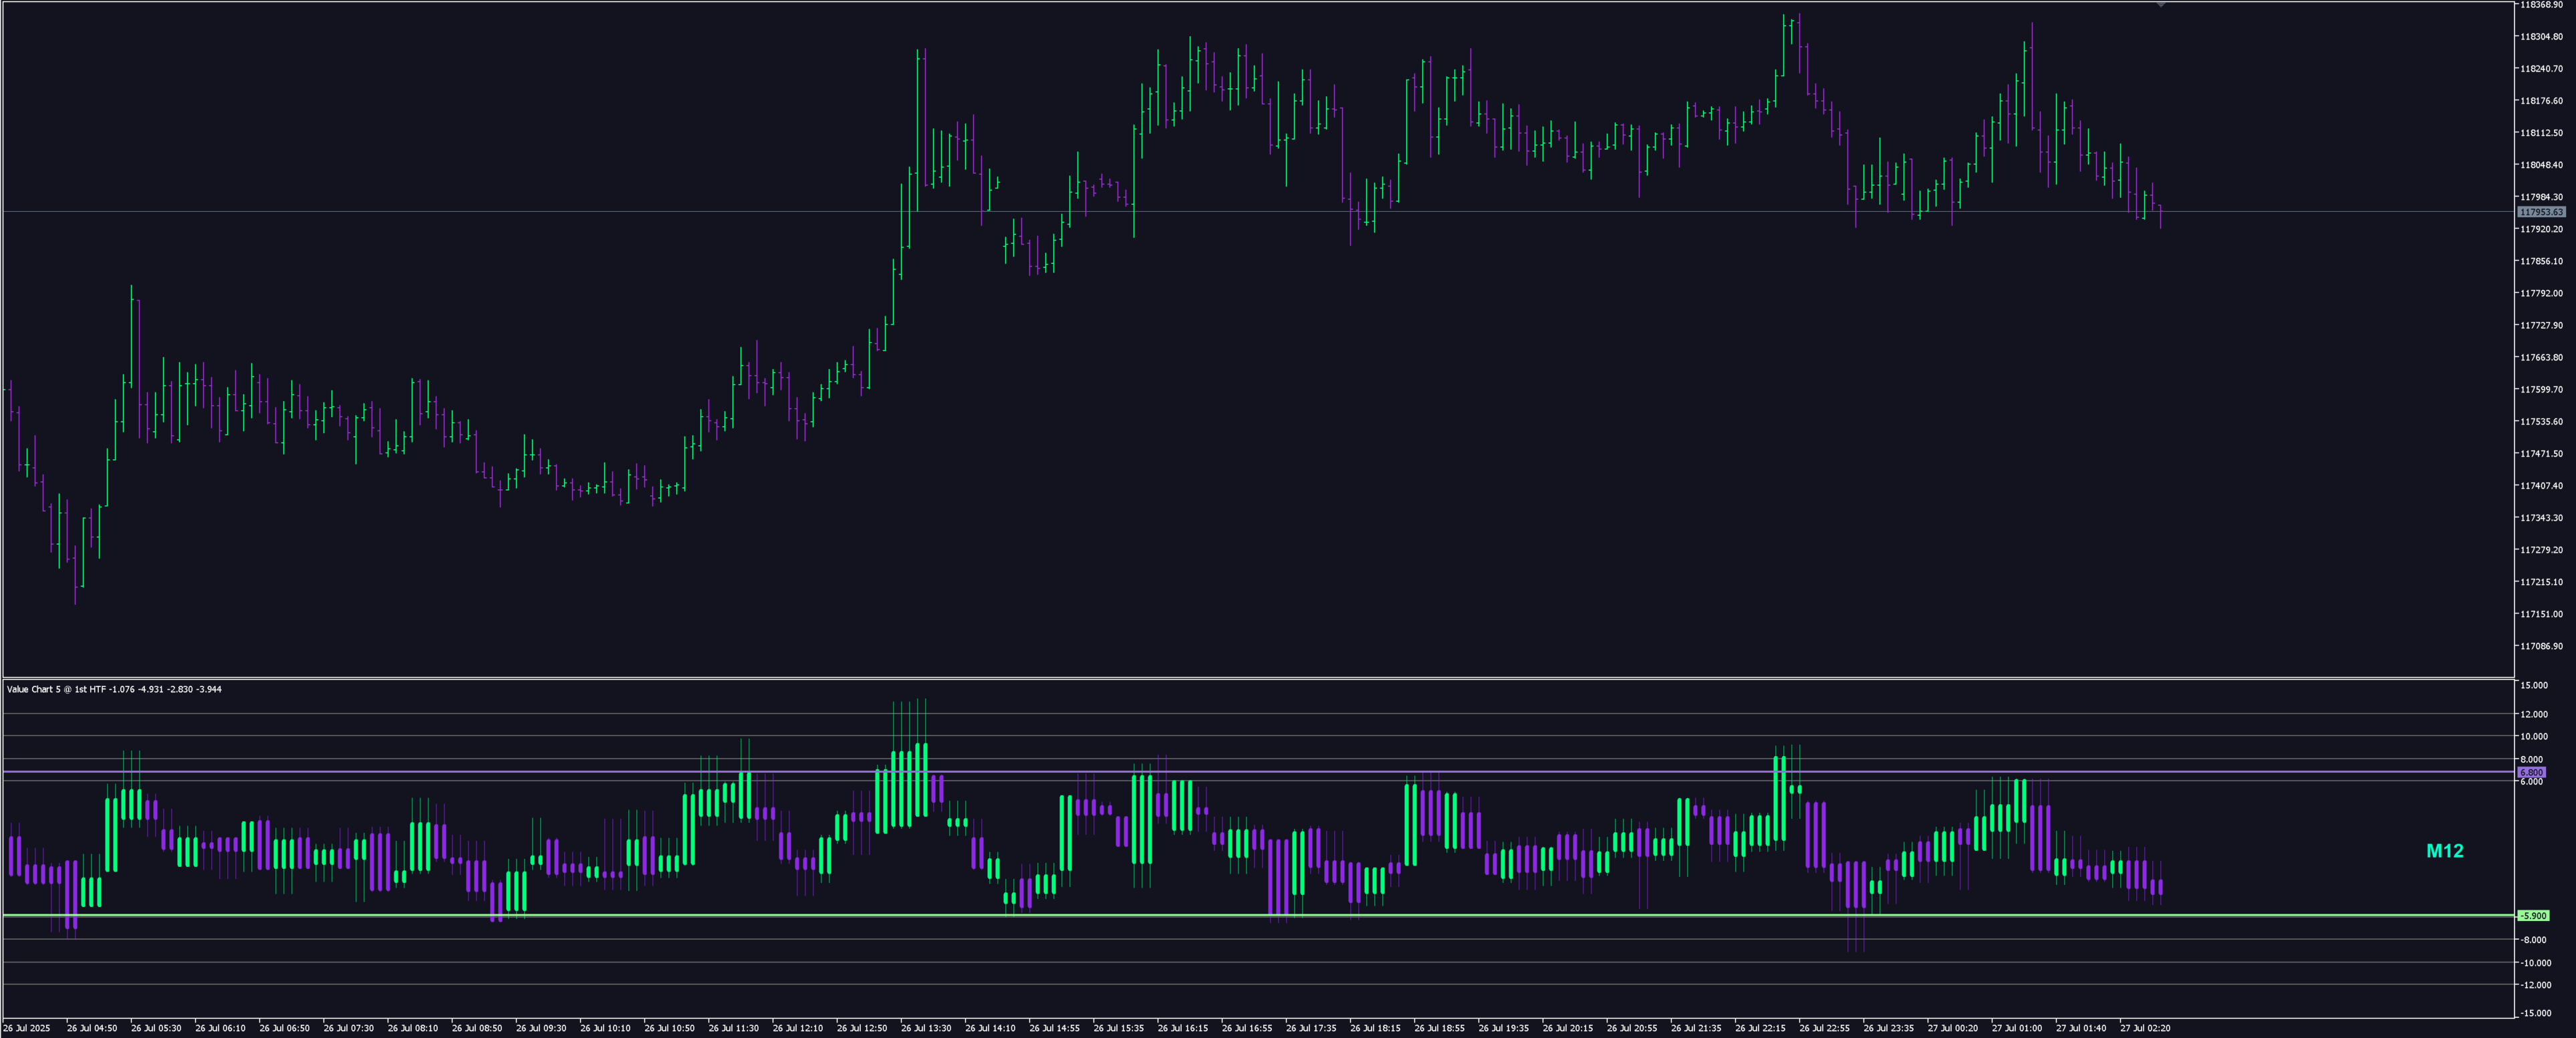Click the 117086.90 bottom price label
This screenshot has width=2576, height=1038.
click(x=2541, y=646)
